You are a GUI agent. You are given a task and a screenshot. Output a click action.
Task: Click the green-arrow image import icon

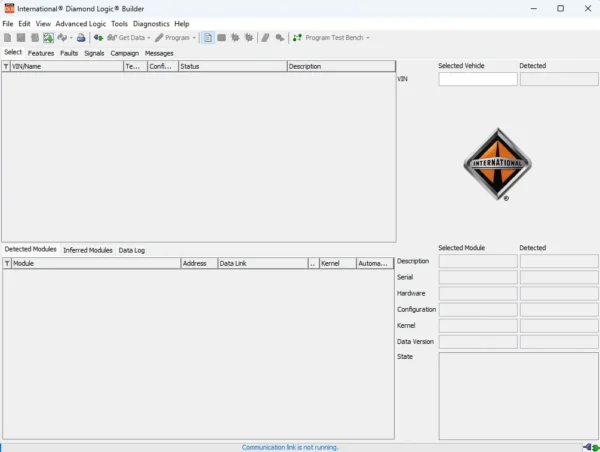tap(48, 38)
